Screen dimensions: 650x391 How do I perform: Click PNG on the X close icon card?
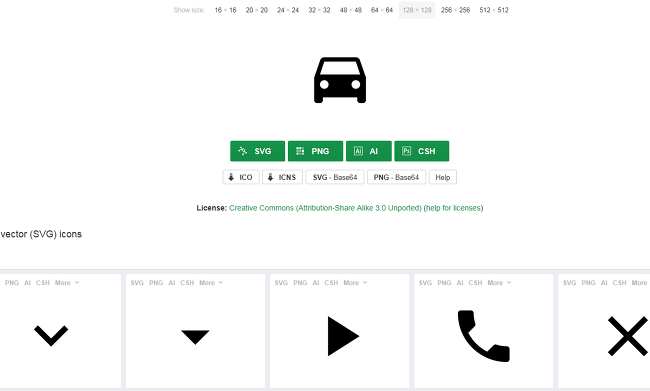pyautogui.click(x=589, y=283)
